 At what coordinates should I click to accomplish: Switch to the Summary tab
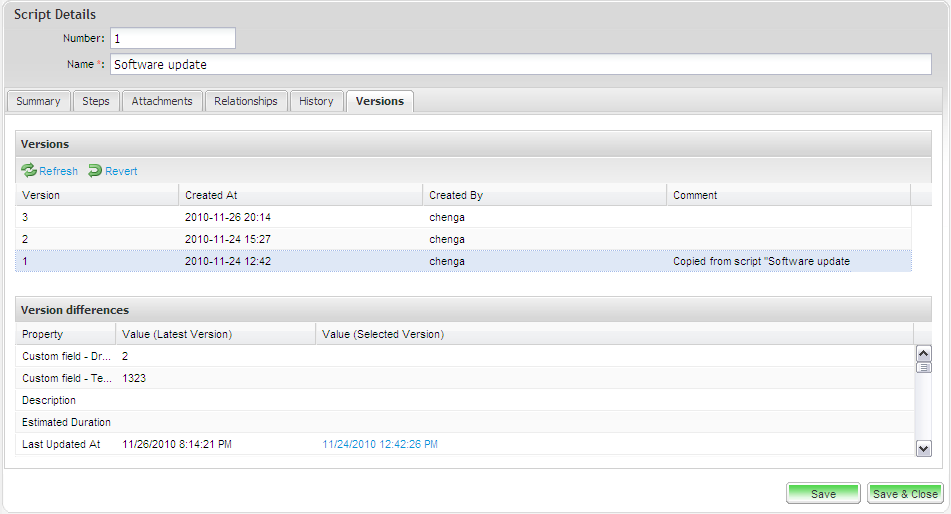coord(38,101)
